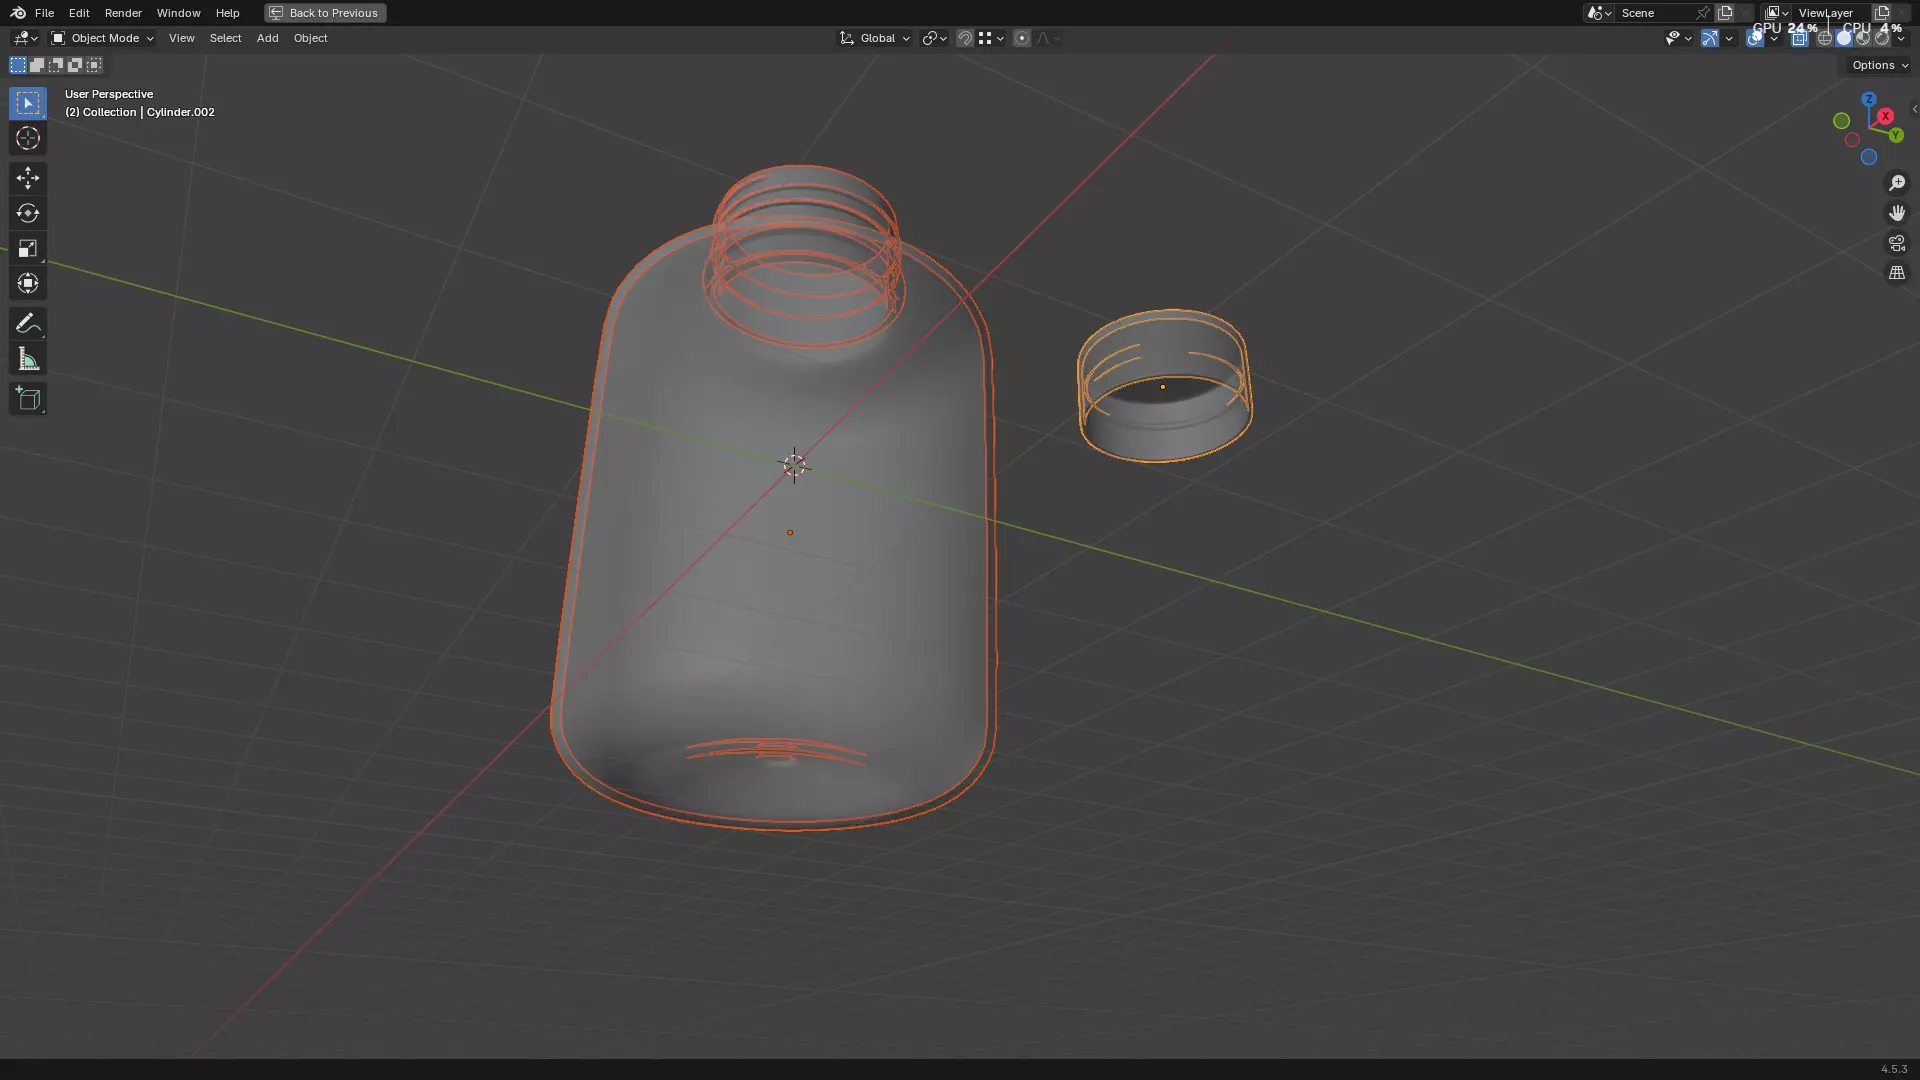
Task: Set selection mode to Invert
Action: pos(75,65)
